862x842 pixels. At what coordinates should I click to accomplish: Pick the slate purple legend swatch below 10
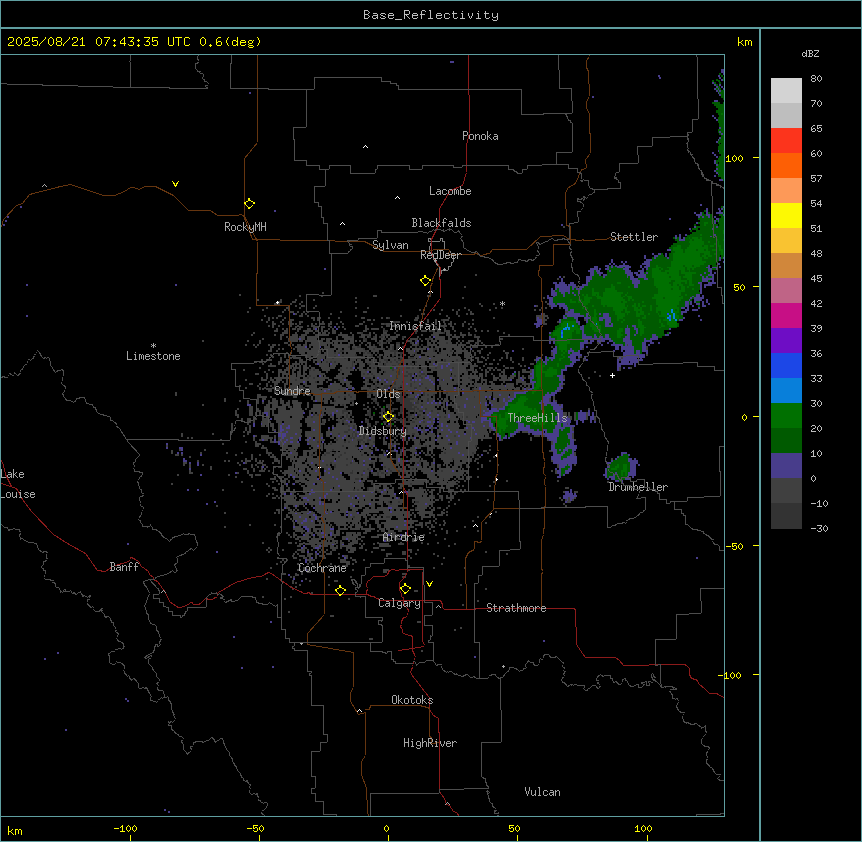786,466
